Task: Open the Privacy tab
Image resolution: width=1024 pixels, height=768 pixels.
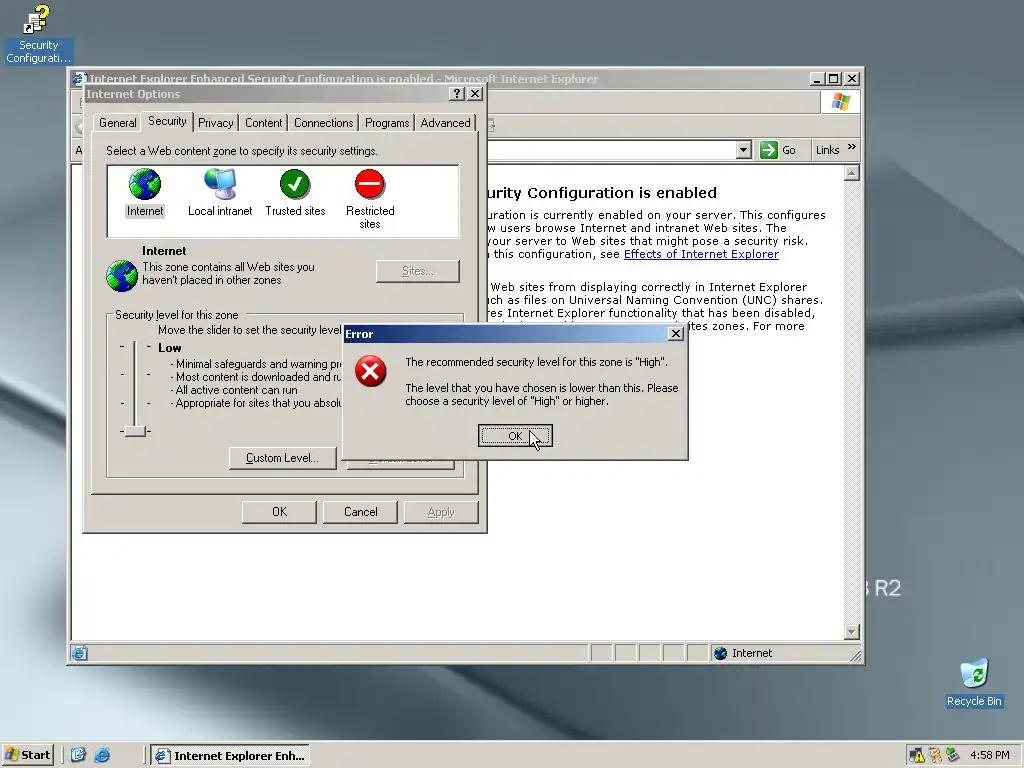Action: tap(216, 123)
